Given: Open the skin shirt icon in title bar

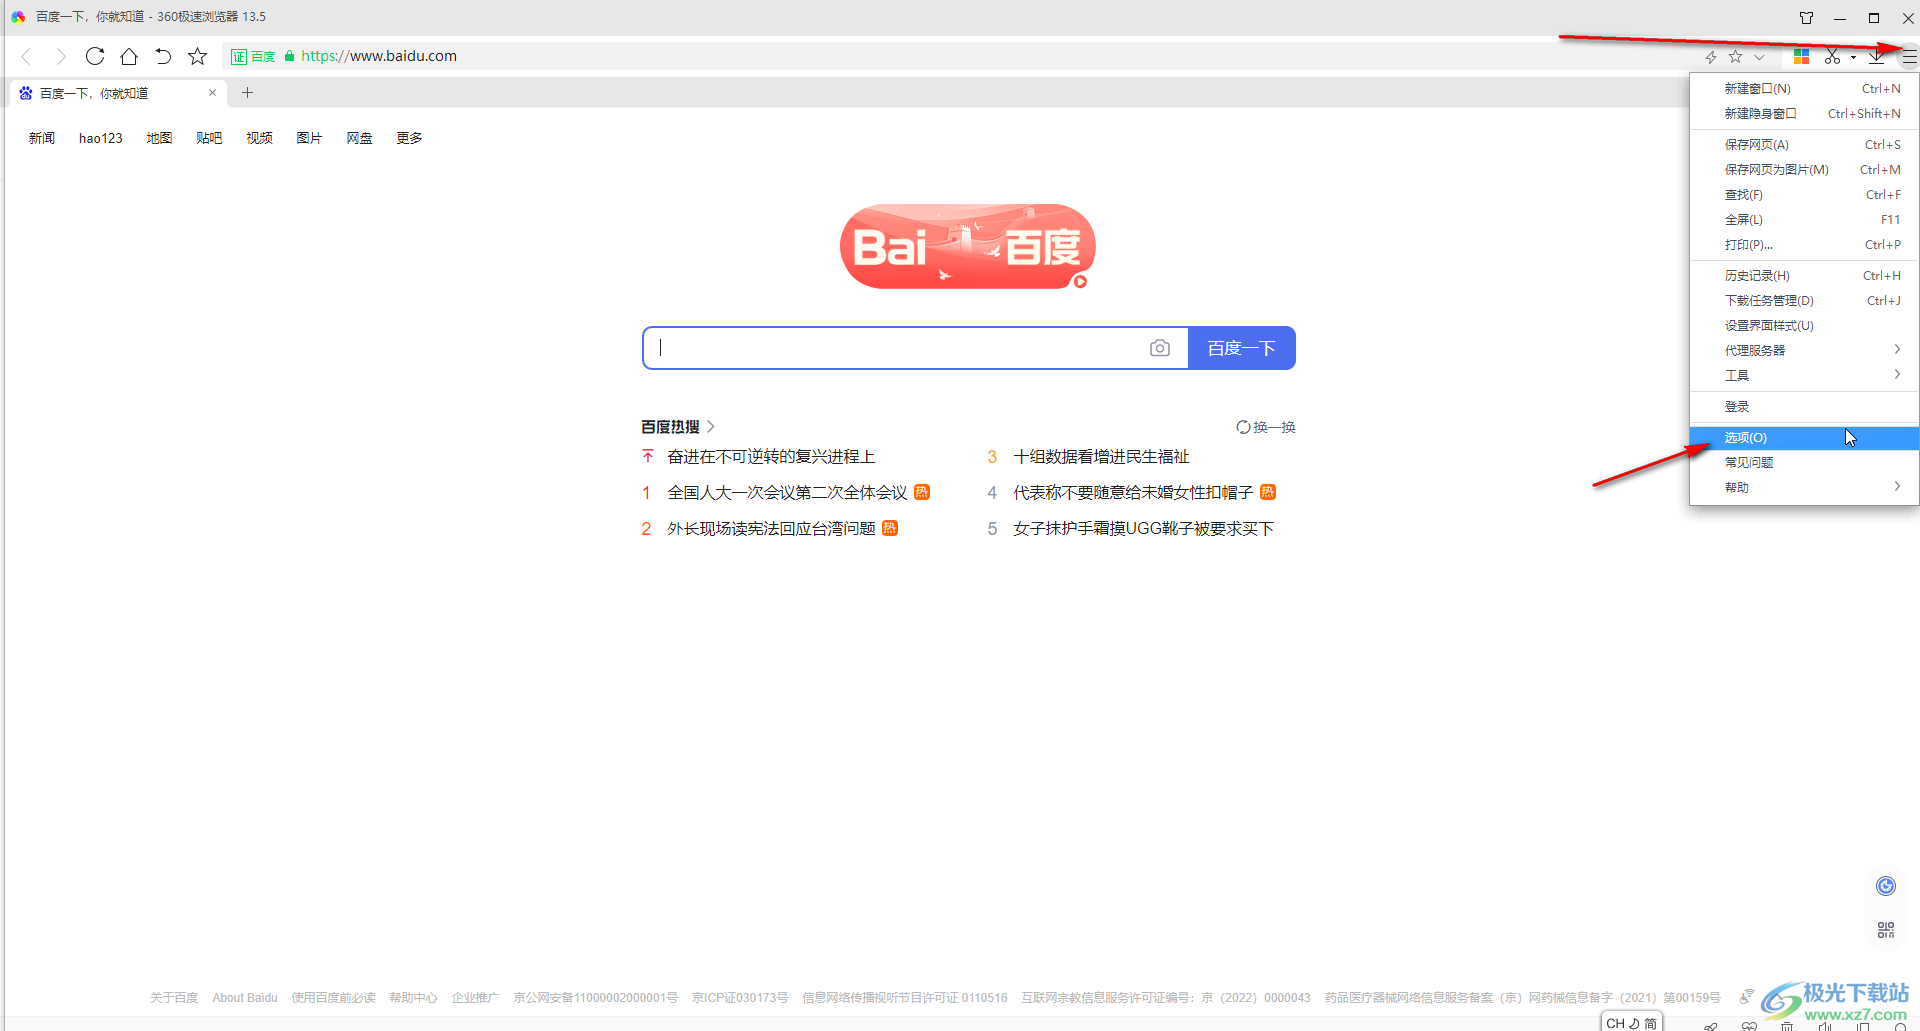Looking at the screenshot, I should (1806, 17).
